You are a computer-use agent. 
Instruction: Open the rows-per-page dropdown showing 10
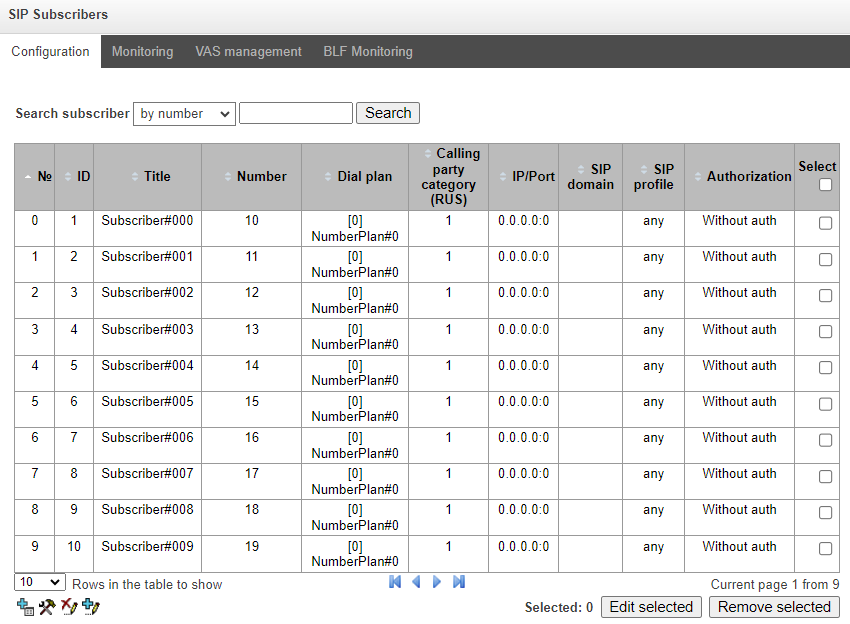click(x=40, y=582)
